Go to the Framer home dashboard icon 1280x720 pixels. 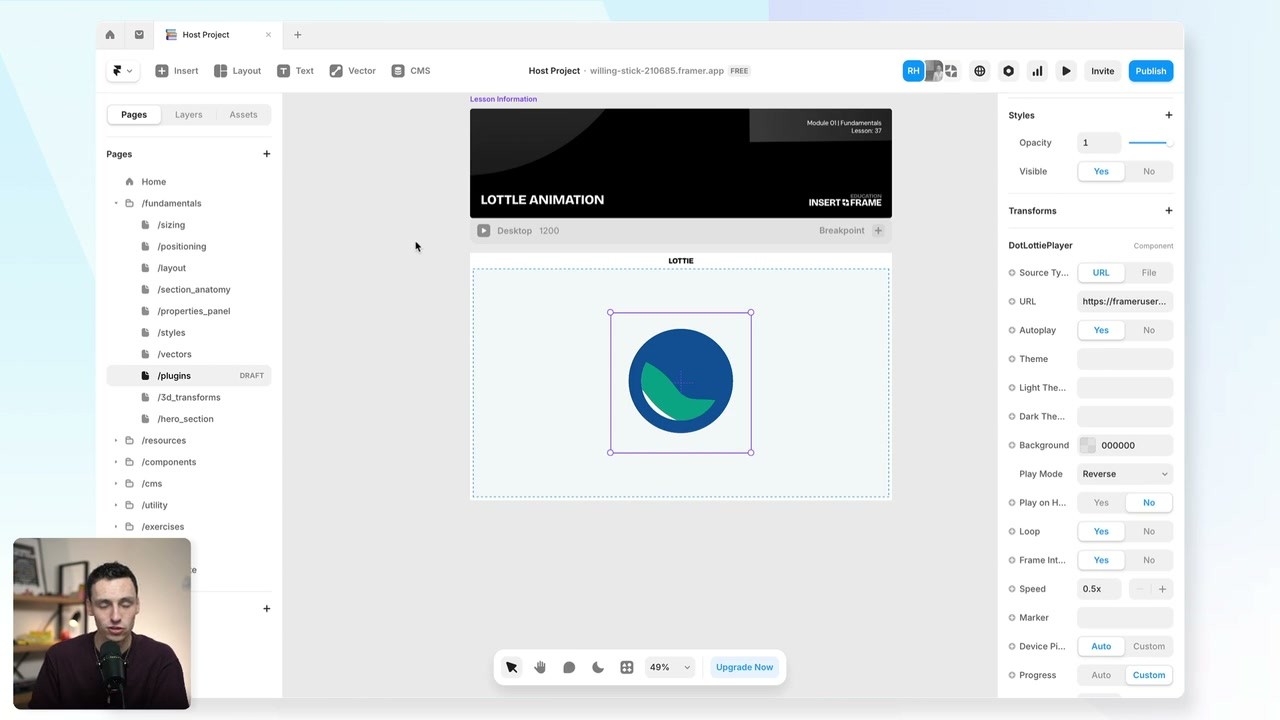click(x=110, y=35)
